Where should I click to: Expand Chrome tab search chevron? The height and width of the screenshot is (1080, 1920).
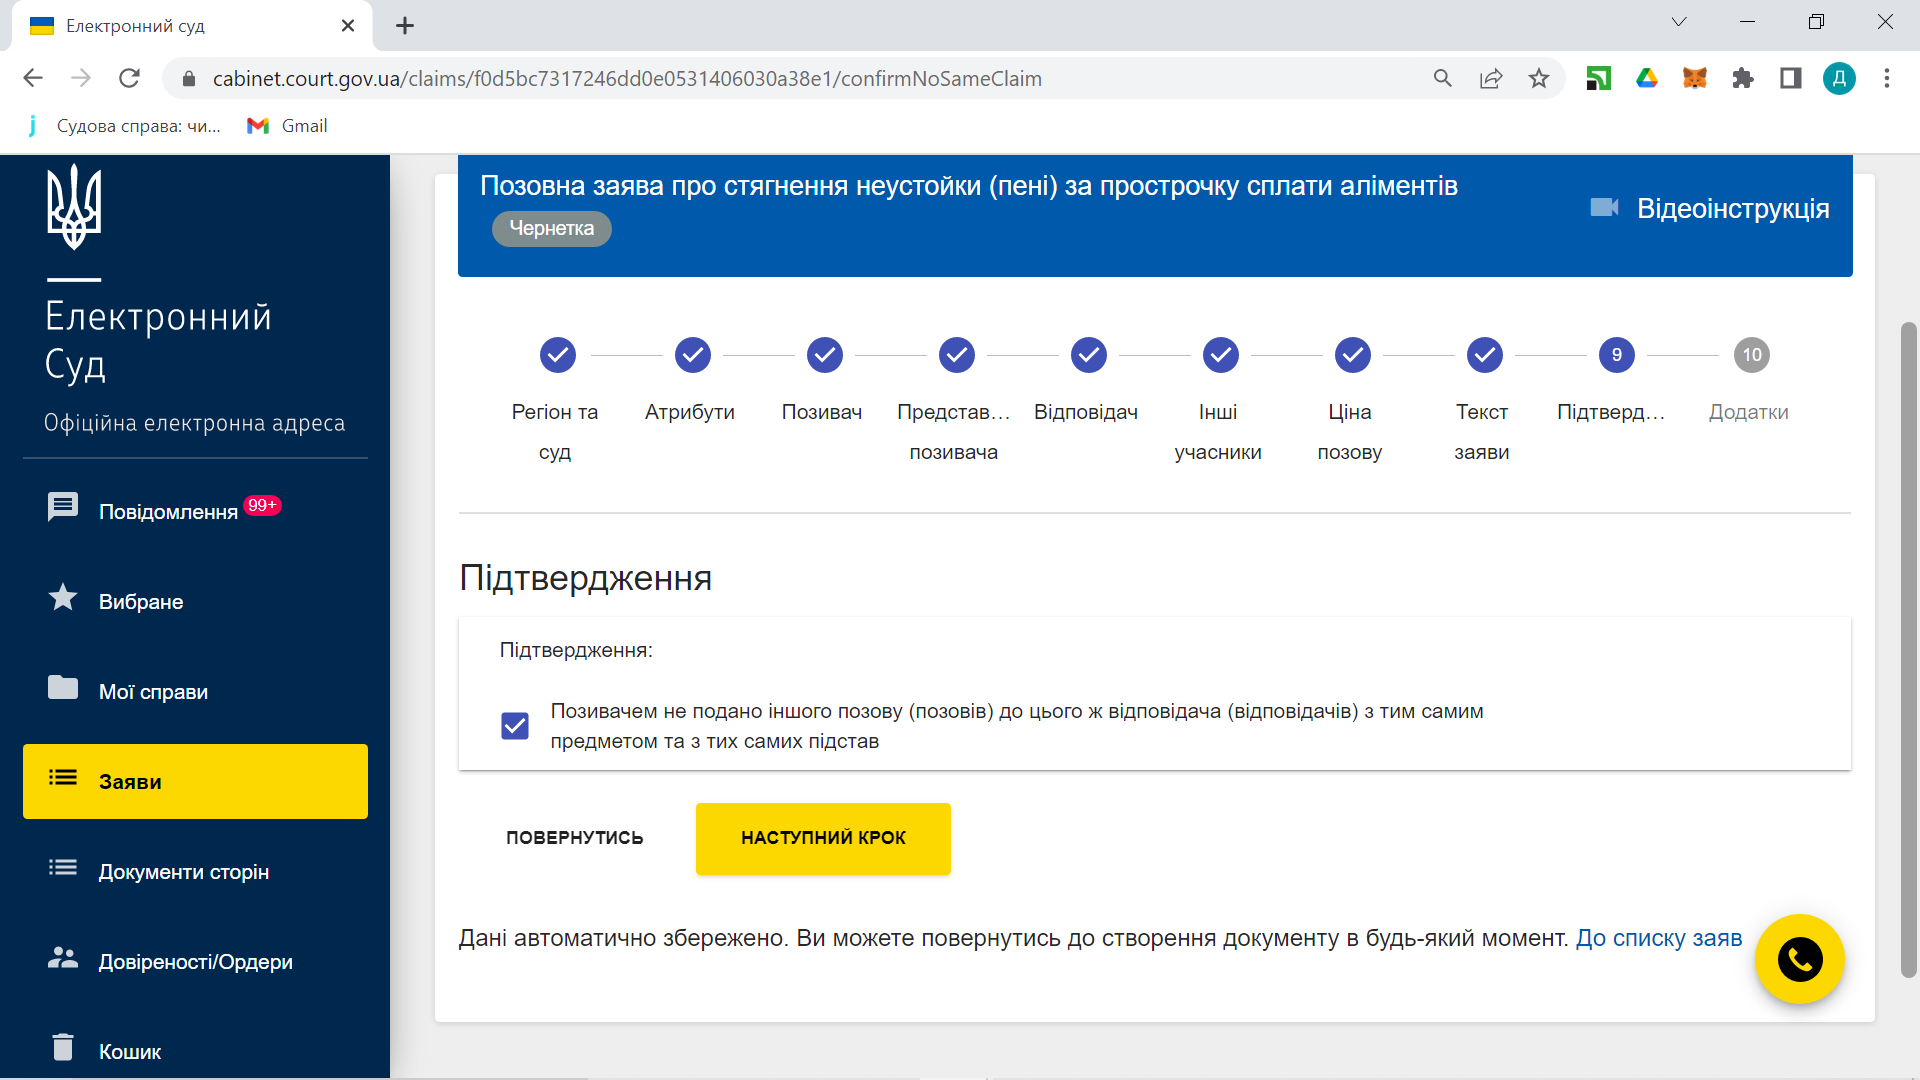(x=1679, y=22)
